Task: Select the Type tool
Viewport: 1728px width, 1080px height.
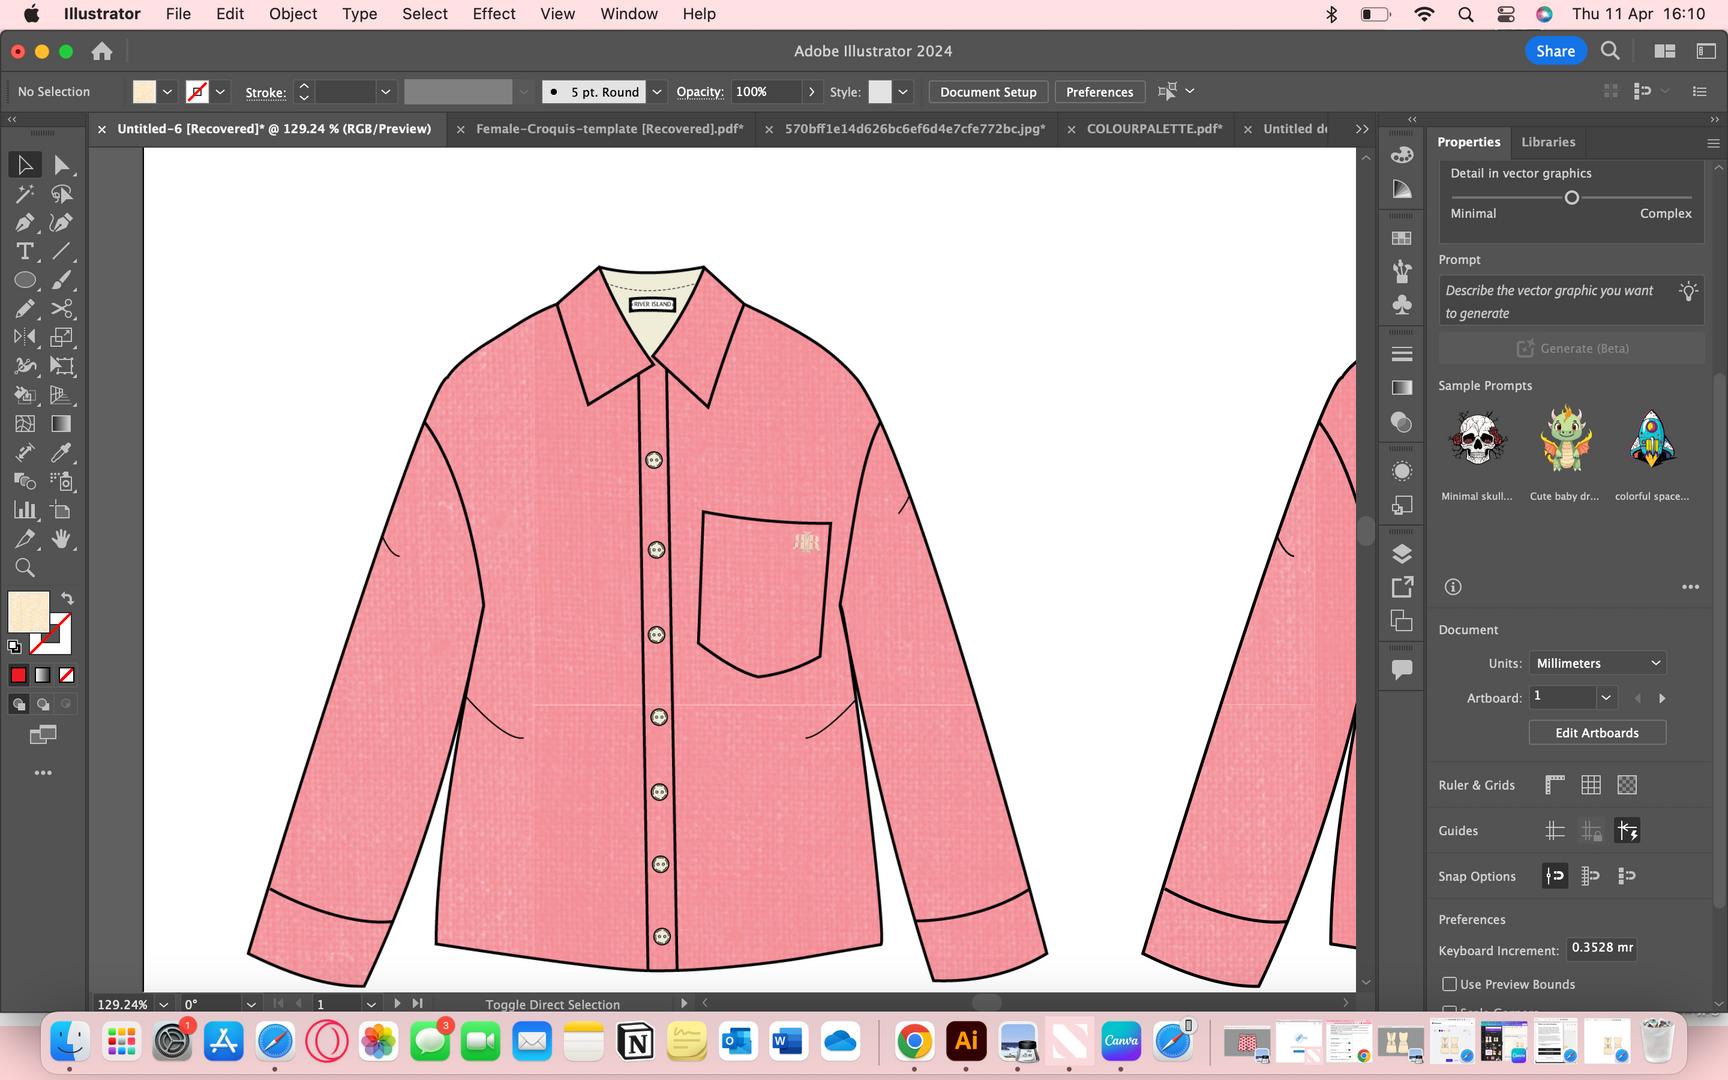Action: click(x=25, y=252)
